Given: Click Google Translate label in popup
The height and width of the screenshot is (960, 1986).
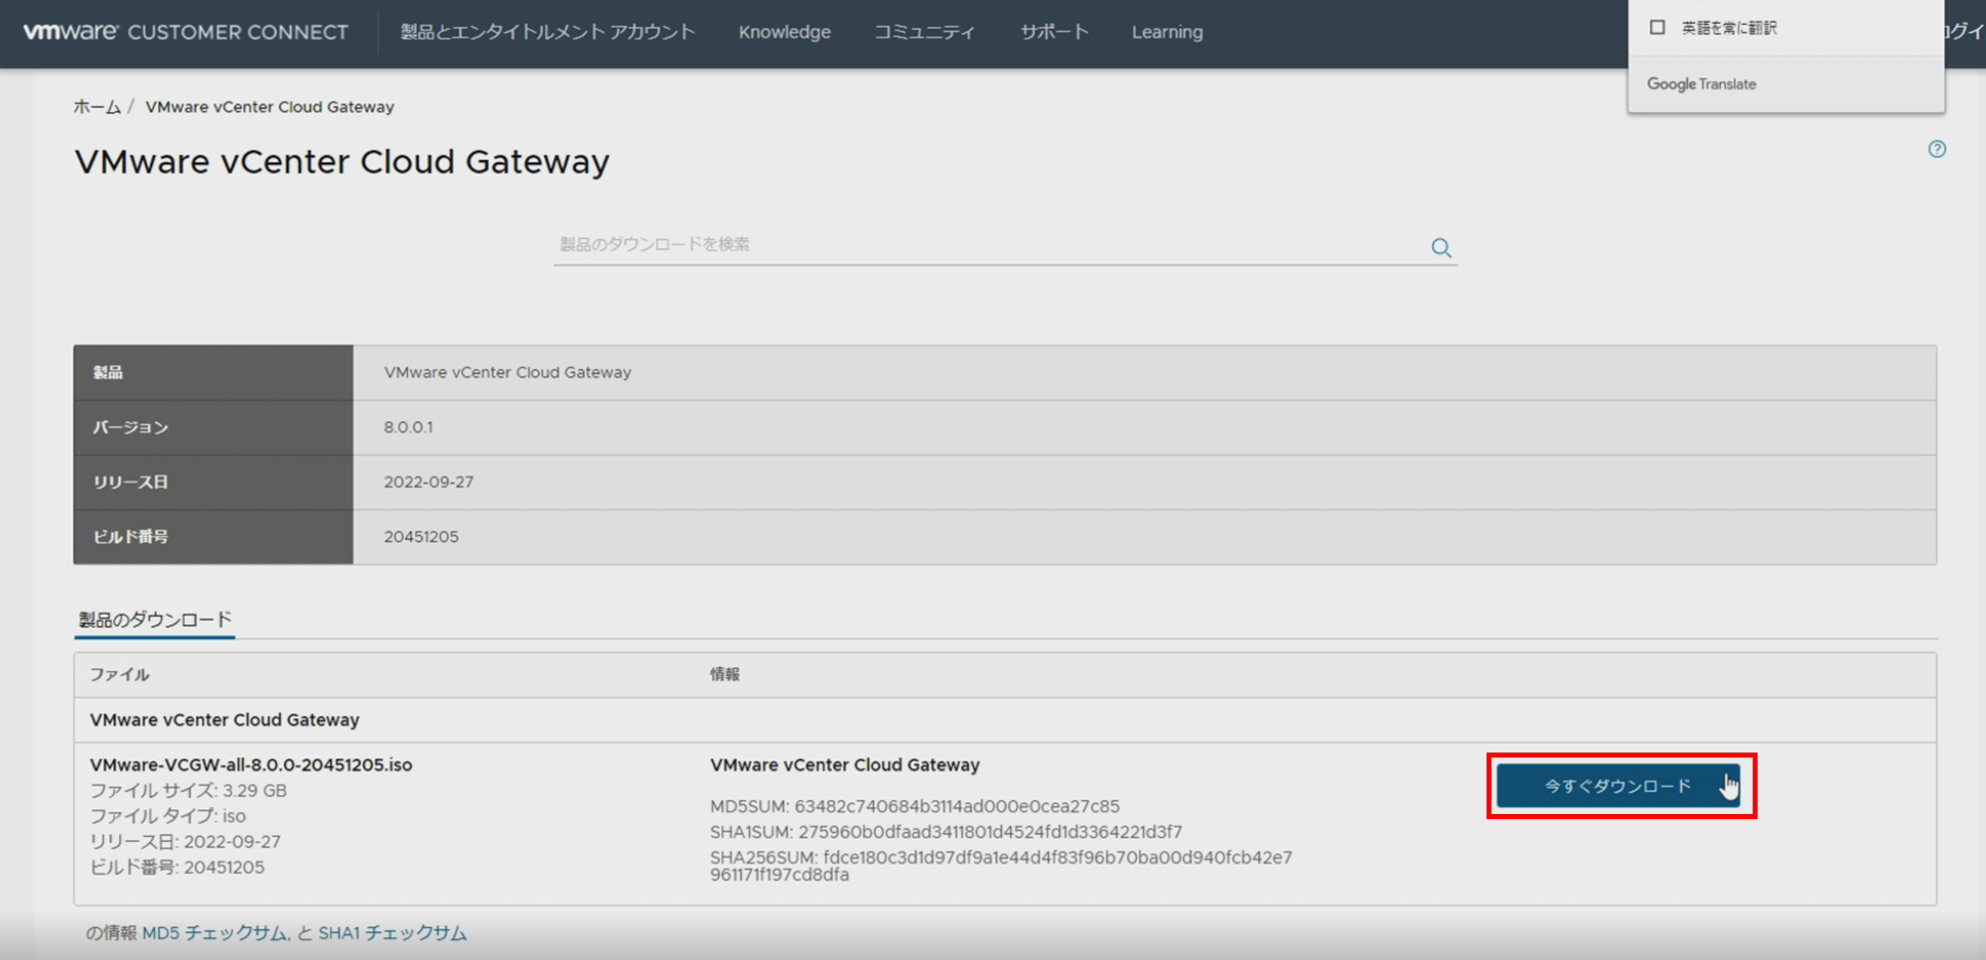Looking at the screenshot, I should [1701, 84].
